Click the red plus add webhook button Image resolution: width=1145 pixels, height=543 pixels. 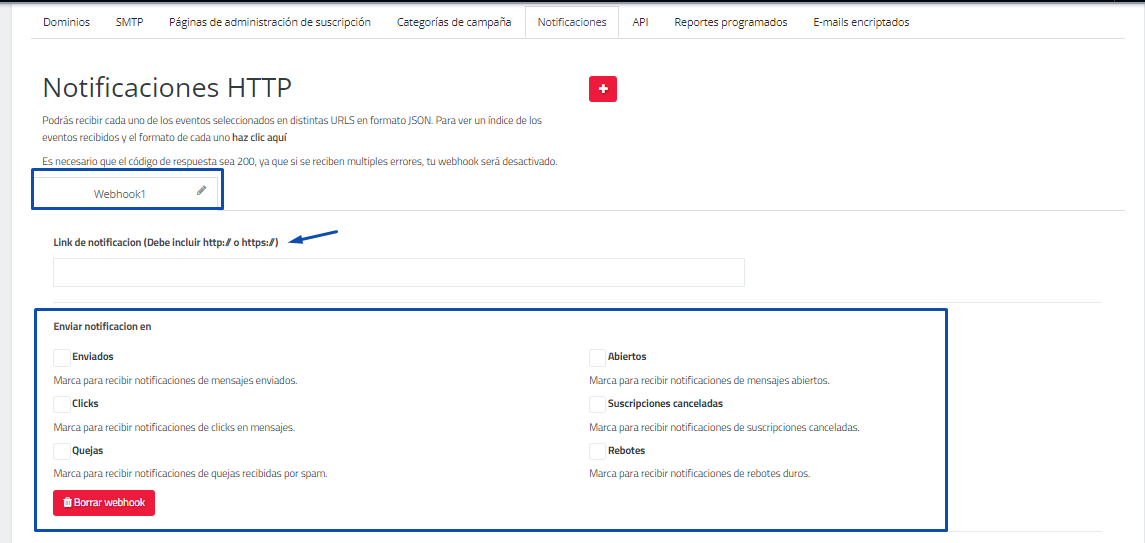(x=602, y=89)
